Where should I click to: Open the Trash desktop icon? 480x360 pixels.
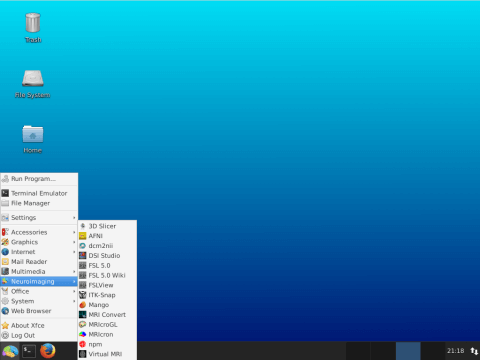click(x=33, y=27)
